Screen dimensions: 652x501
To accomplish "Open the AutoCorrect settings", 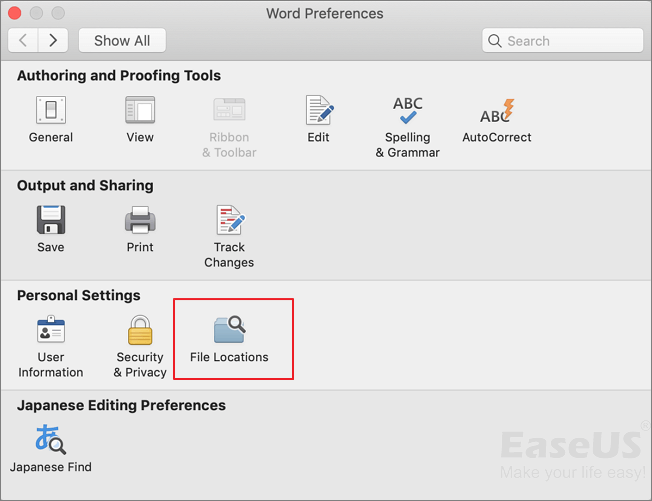I will (x=496, y=112).
